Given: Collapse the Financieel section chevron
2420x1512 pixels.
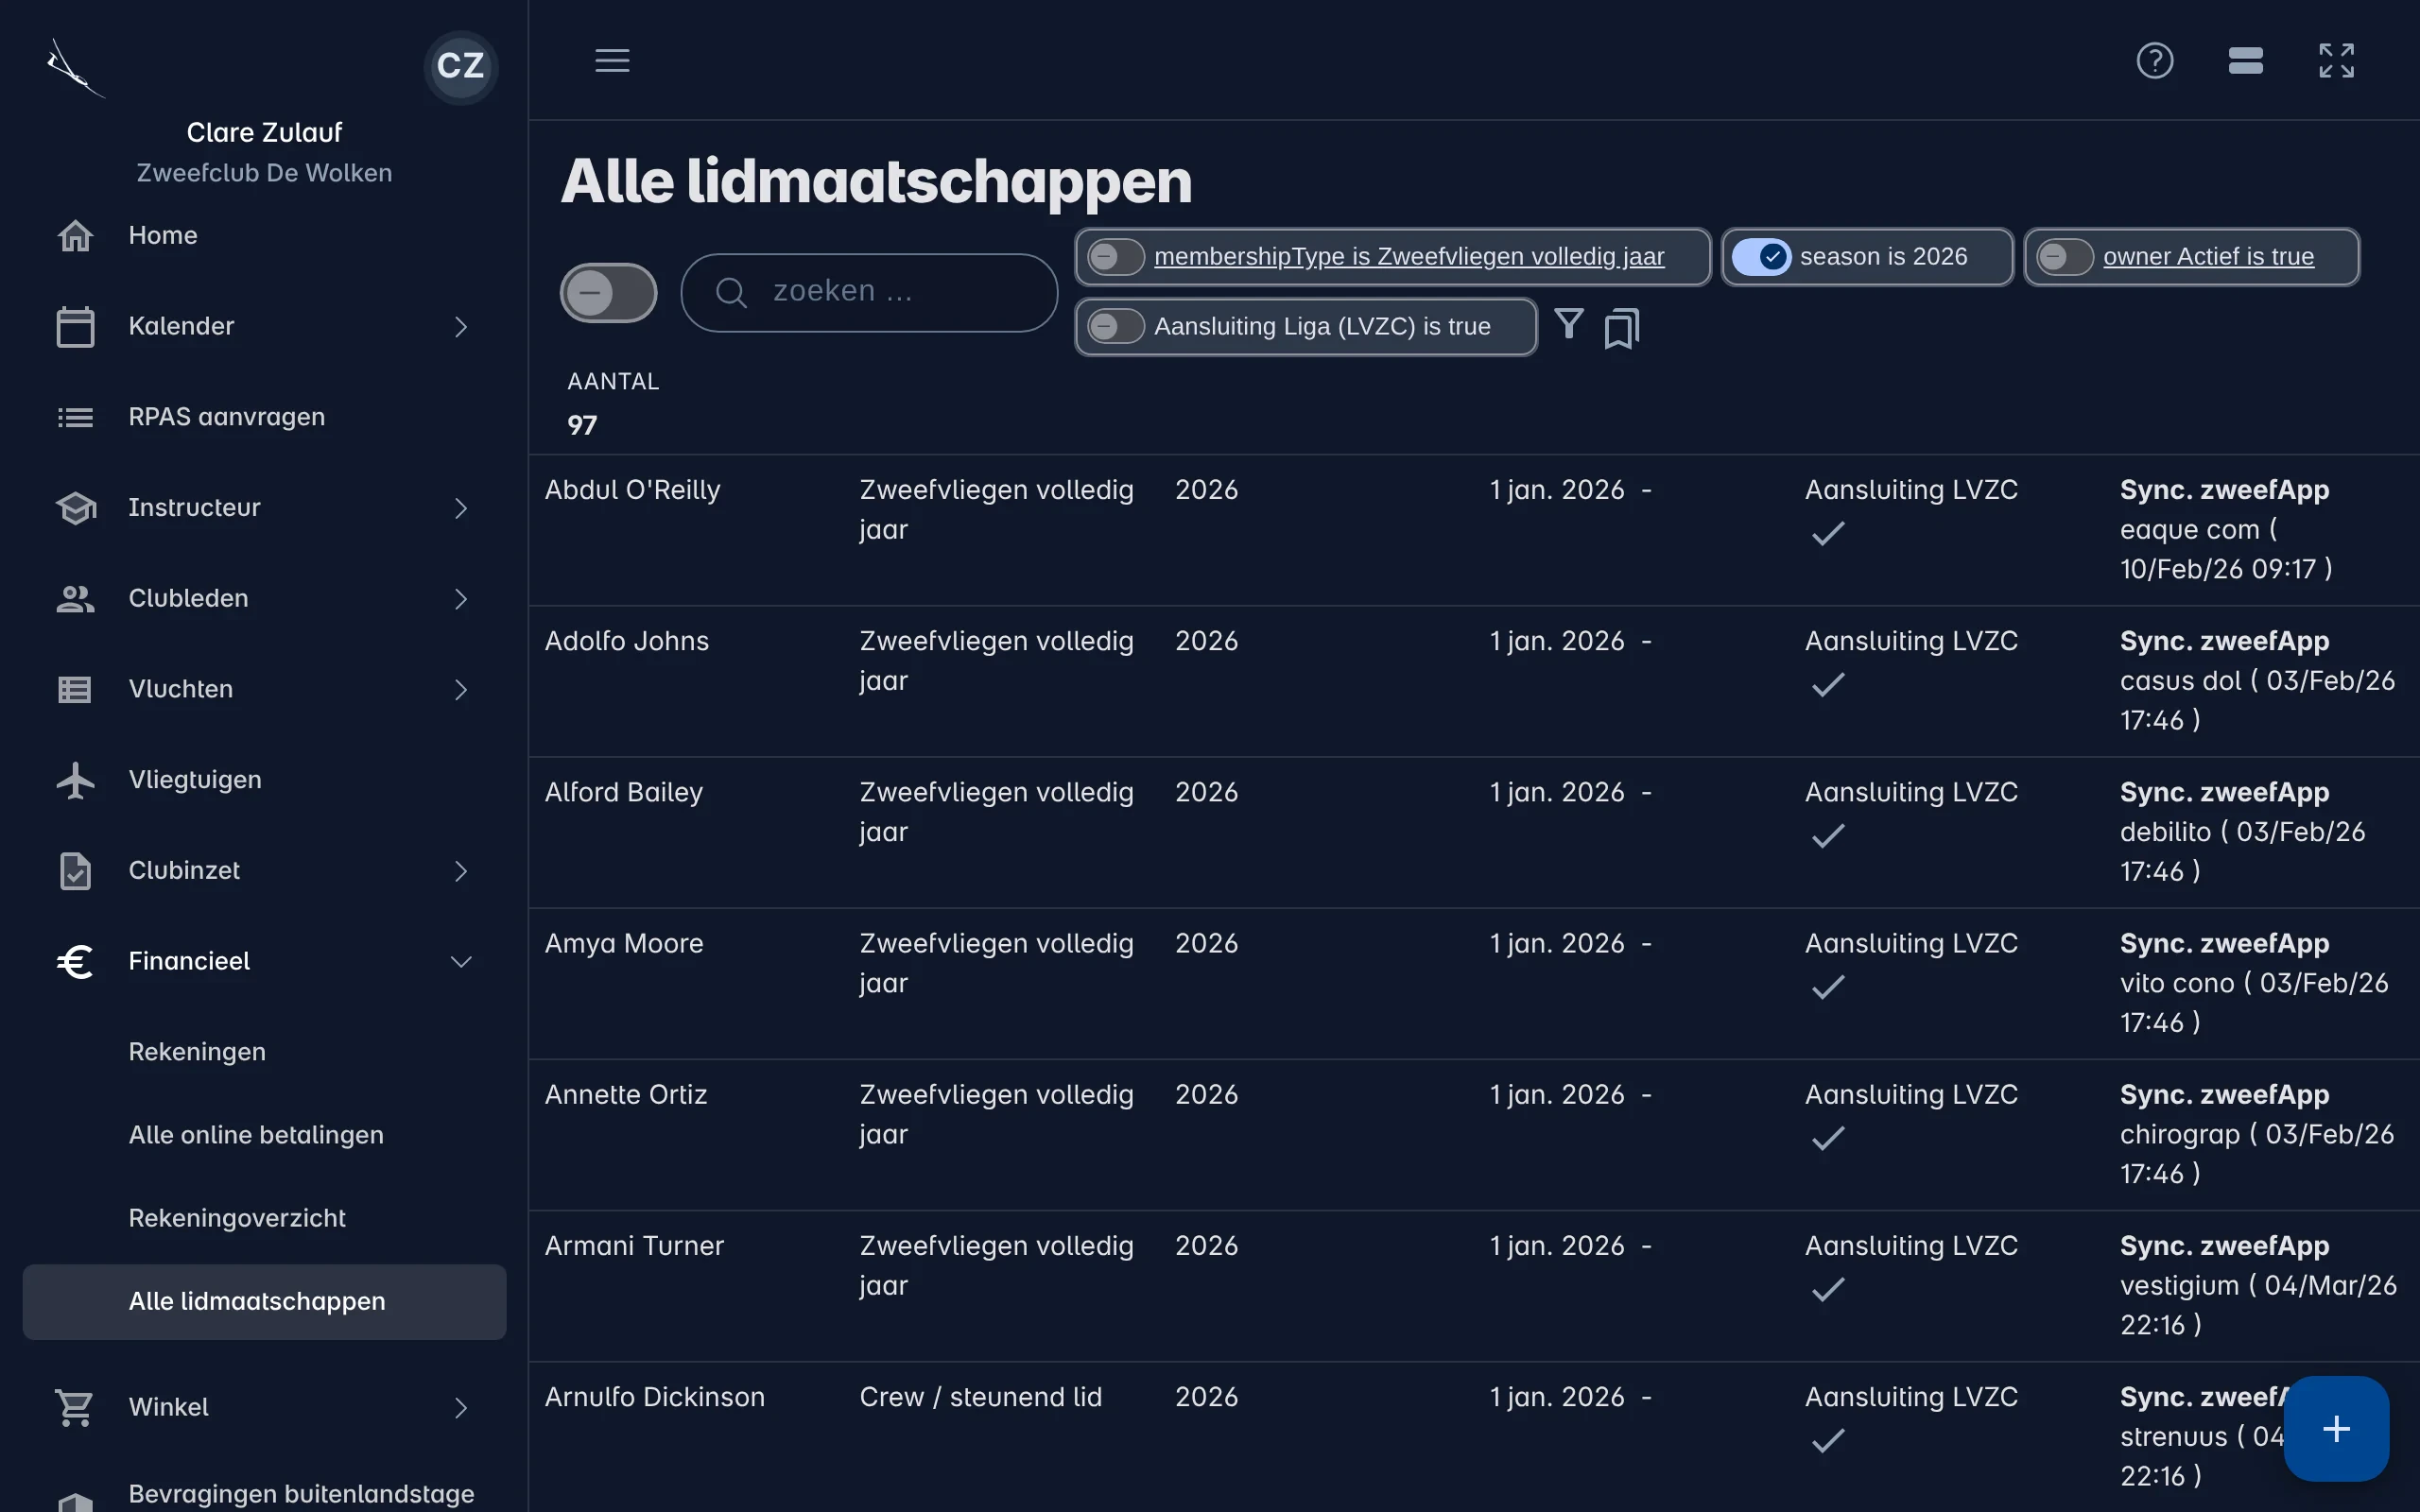Looking at the screenshot, I should coord(460,962).
